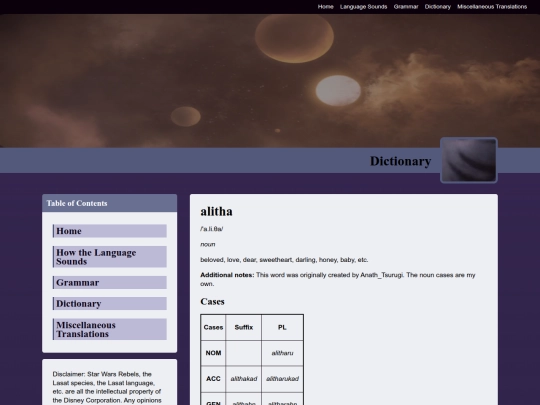Click the Cases section heading
The height and width of the screenshot is (405, 540).
(212, 302)
